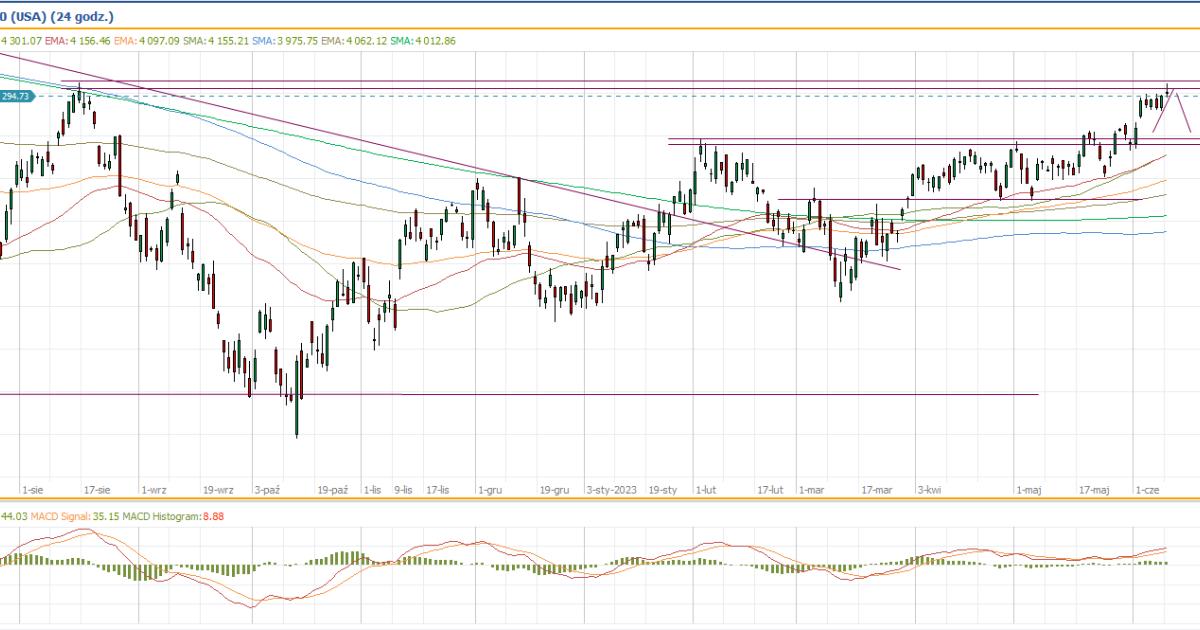1200x630 pixels.
Task: Select the EMA 4 097.09 indicator label
Action: (x=147, y=41)
